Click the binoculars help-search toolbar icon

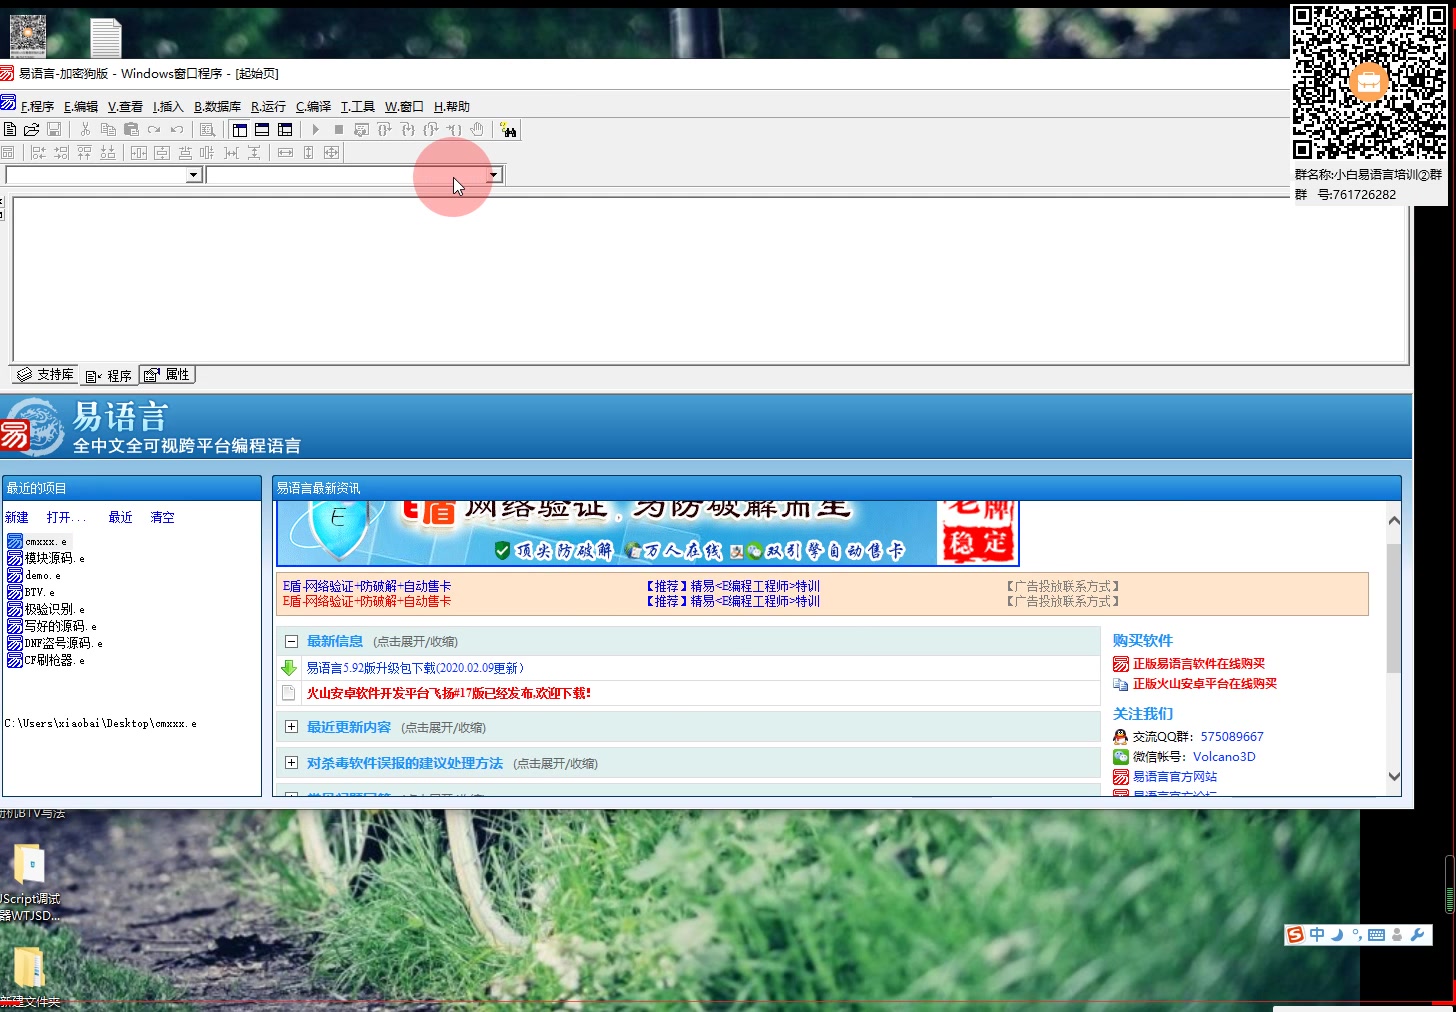509,130
